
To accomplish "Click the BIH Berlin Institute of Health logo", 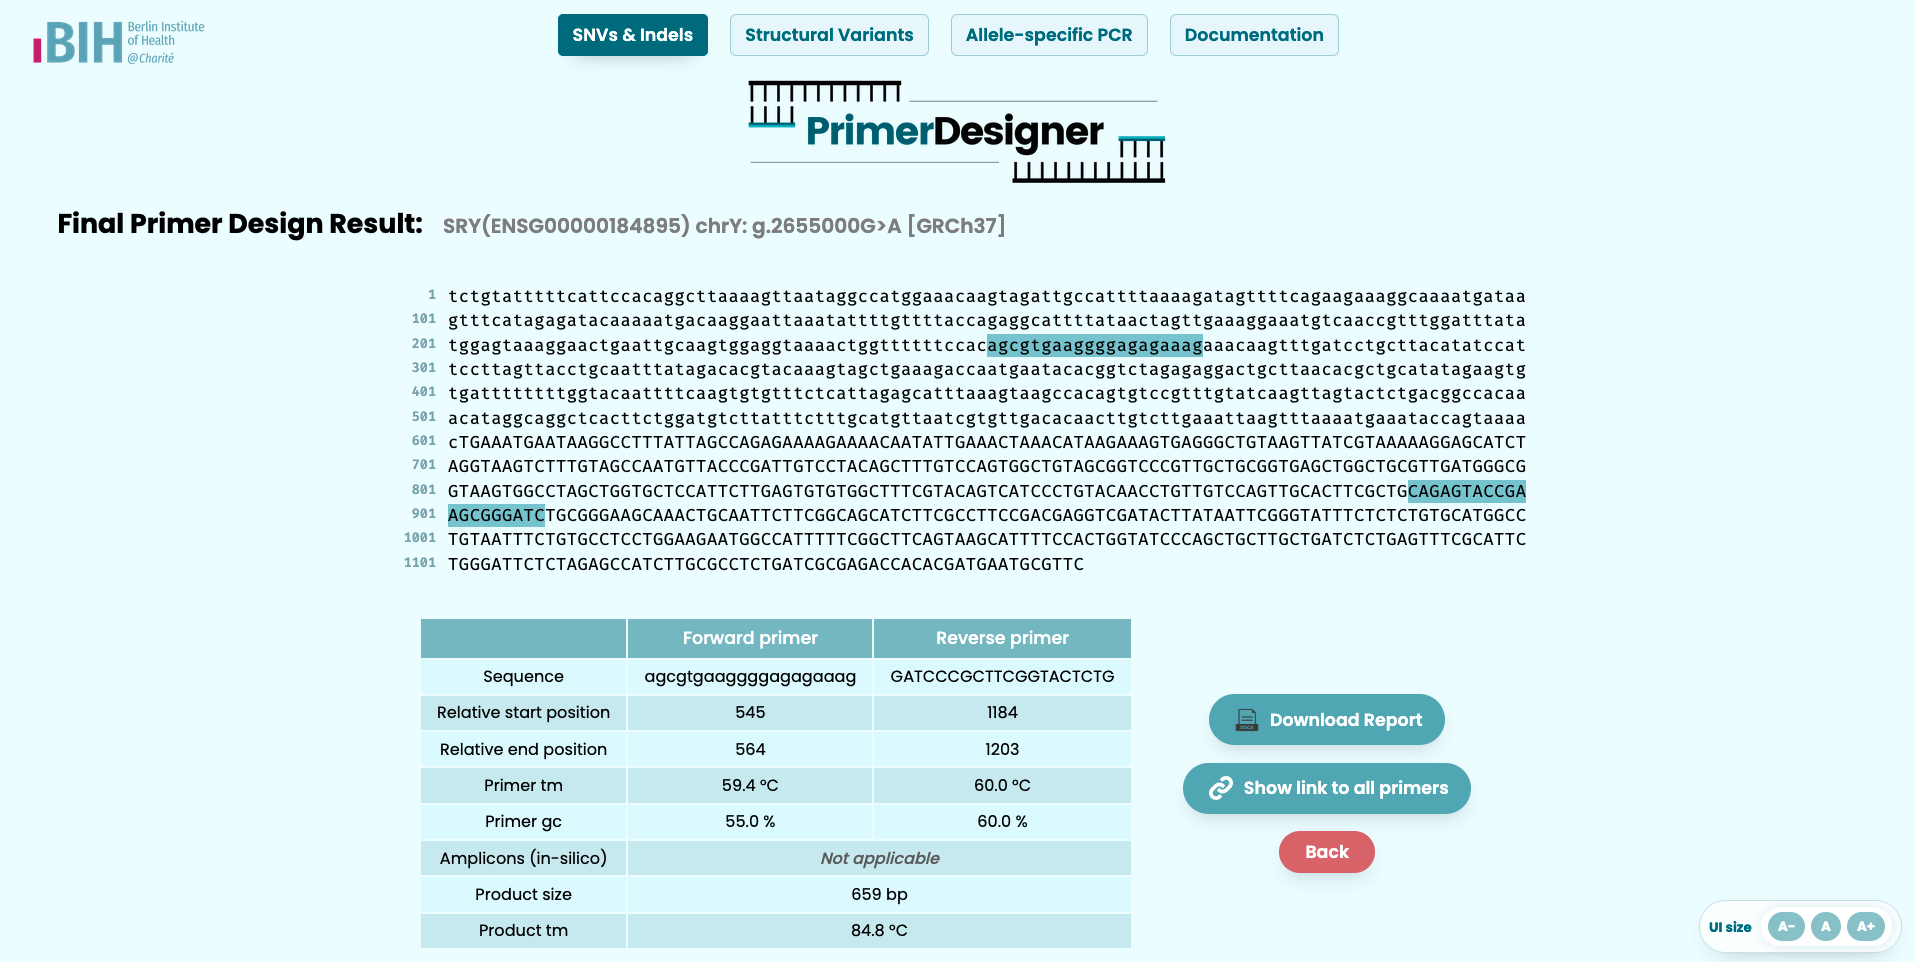I will [119, 42].
